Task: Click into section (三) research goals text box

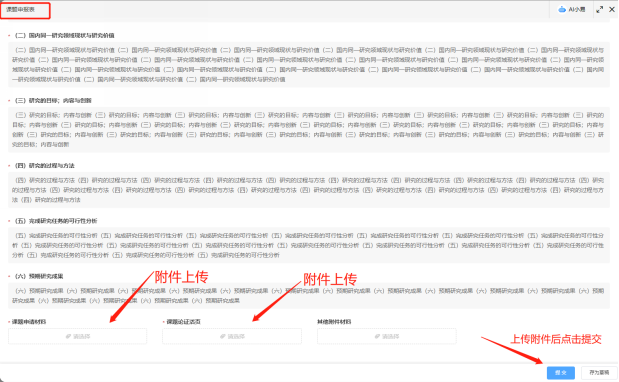Action: point(309,130)
